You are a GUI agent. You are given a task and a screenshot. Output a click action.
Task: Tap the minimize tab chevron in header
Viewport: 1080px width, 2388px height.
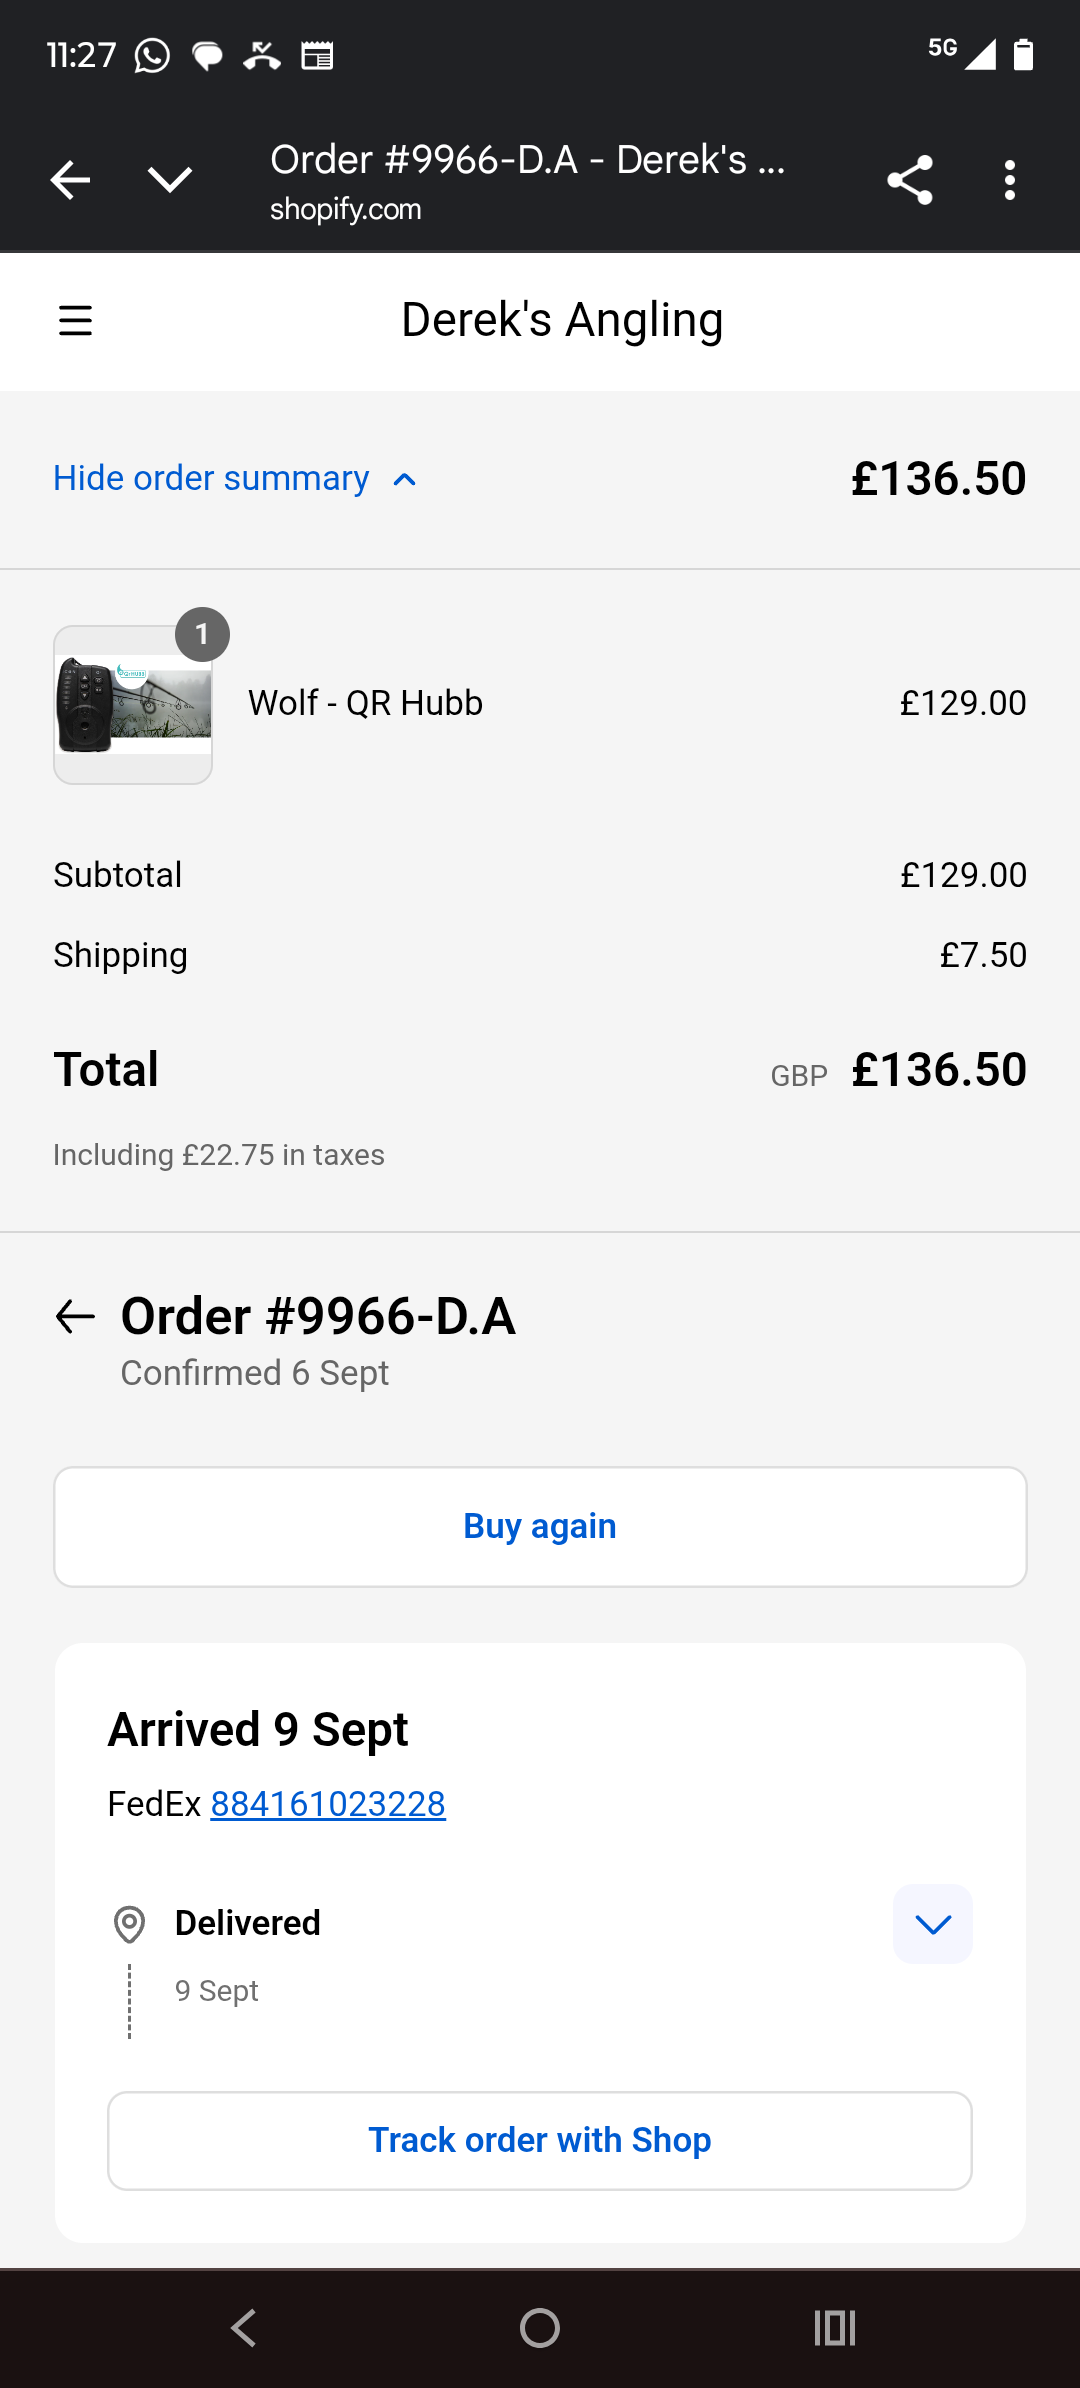[170, 180]
